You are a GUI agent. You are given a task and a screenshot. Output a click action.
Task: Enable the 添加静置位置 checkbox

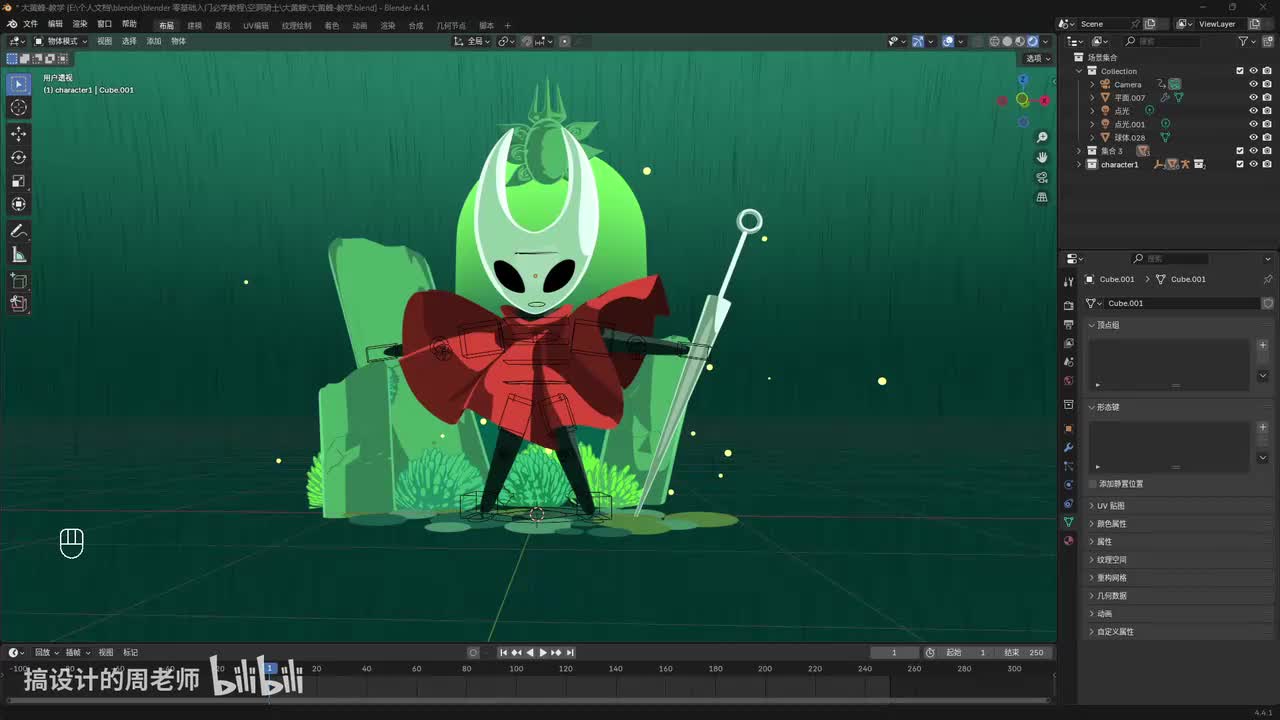tap(1092, 484)
